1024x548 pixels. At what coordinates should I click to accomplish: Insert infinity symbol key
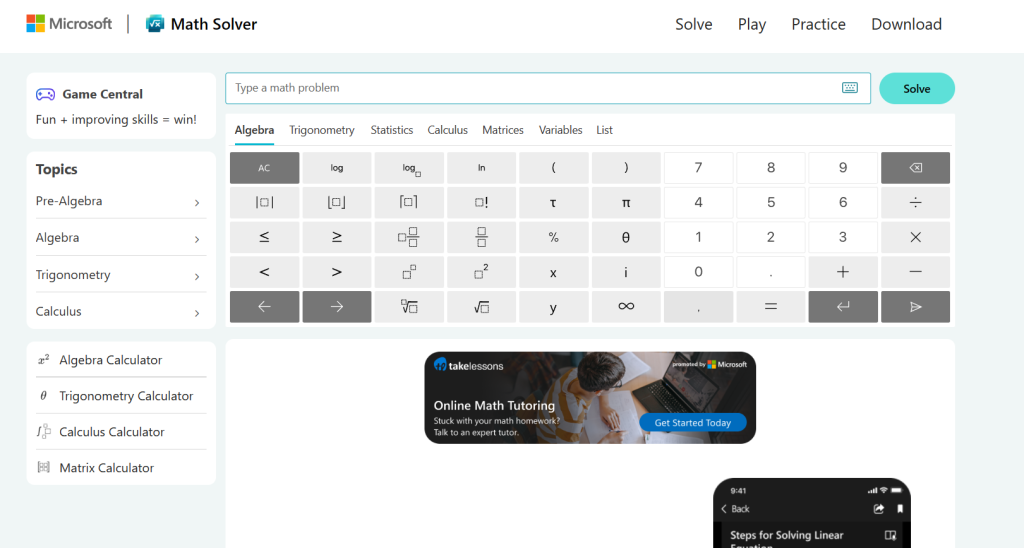pos(626,306)
